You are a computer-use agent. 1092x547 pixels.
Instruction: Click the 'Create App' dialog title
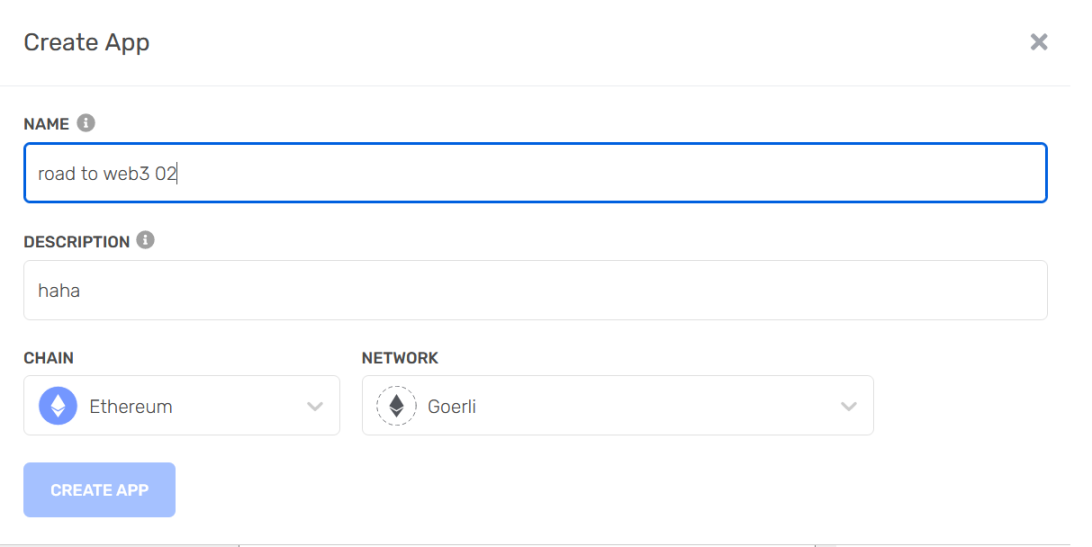[87, 43]
